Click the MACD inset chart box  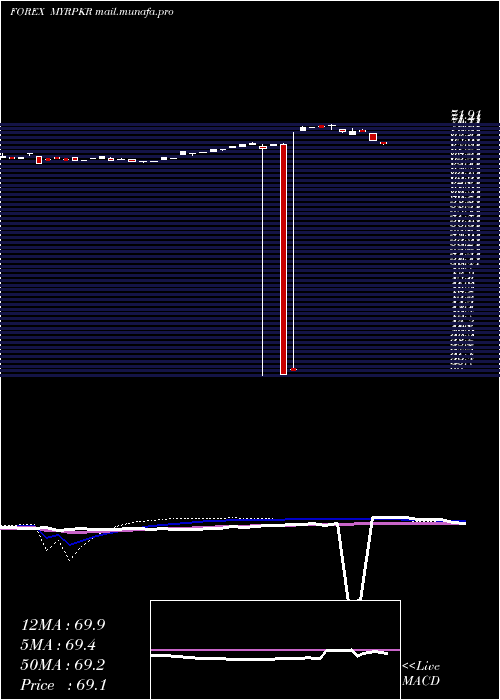pos(275,650)
